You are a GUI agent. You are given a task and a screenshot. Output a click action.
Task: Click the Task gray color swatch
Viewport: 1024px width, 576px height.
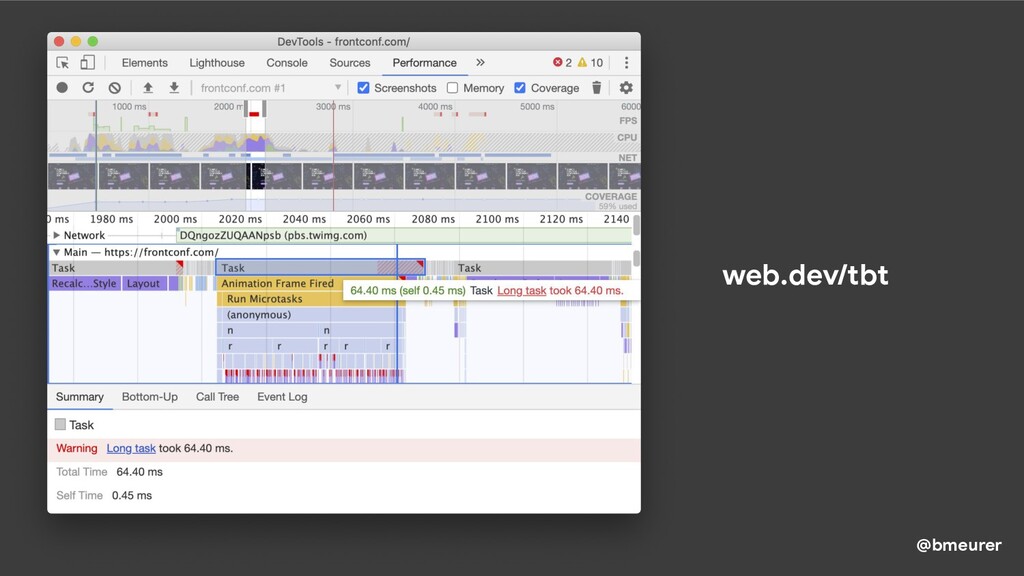pos(61,424)
